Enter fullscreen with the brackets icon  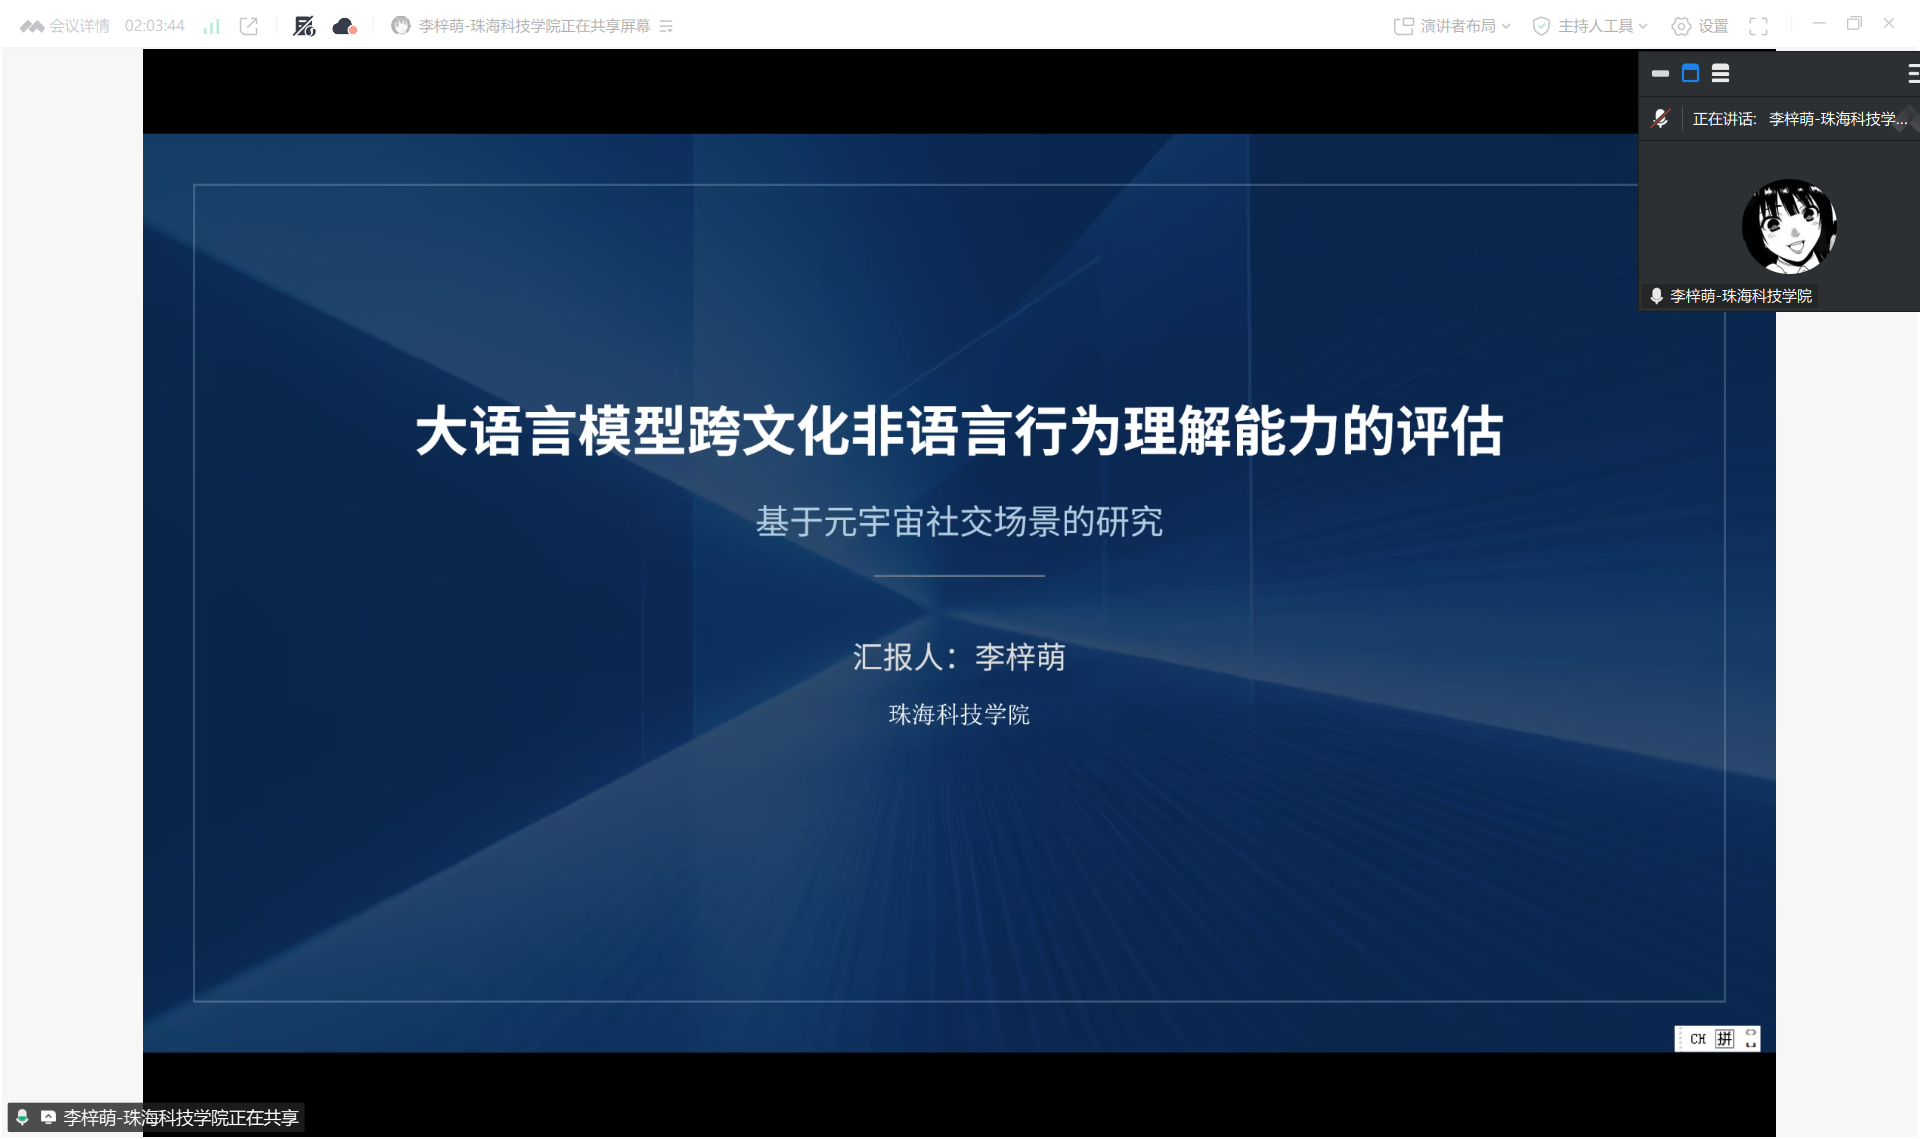click(x=1758, y=26)
